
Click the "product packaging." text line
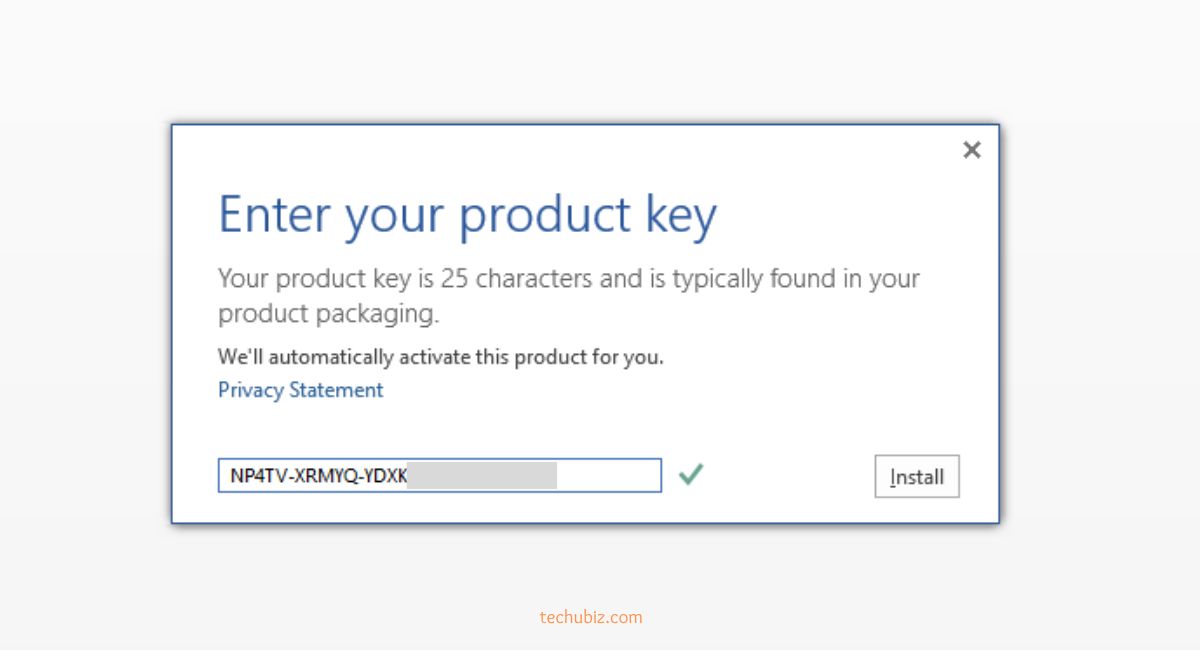coord(328,314)
